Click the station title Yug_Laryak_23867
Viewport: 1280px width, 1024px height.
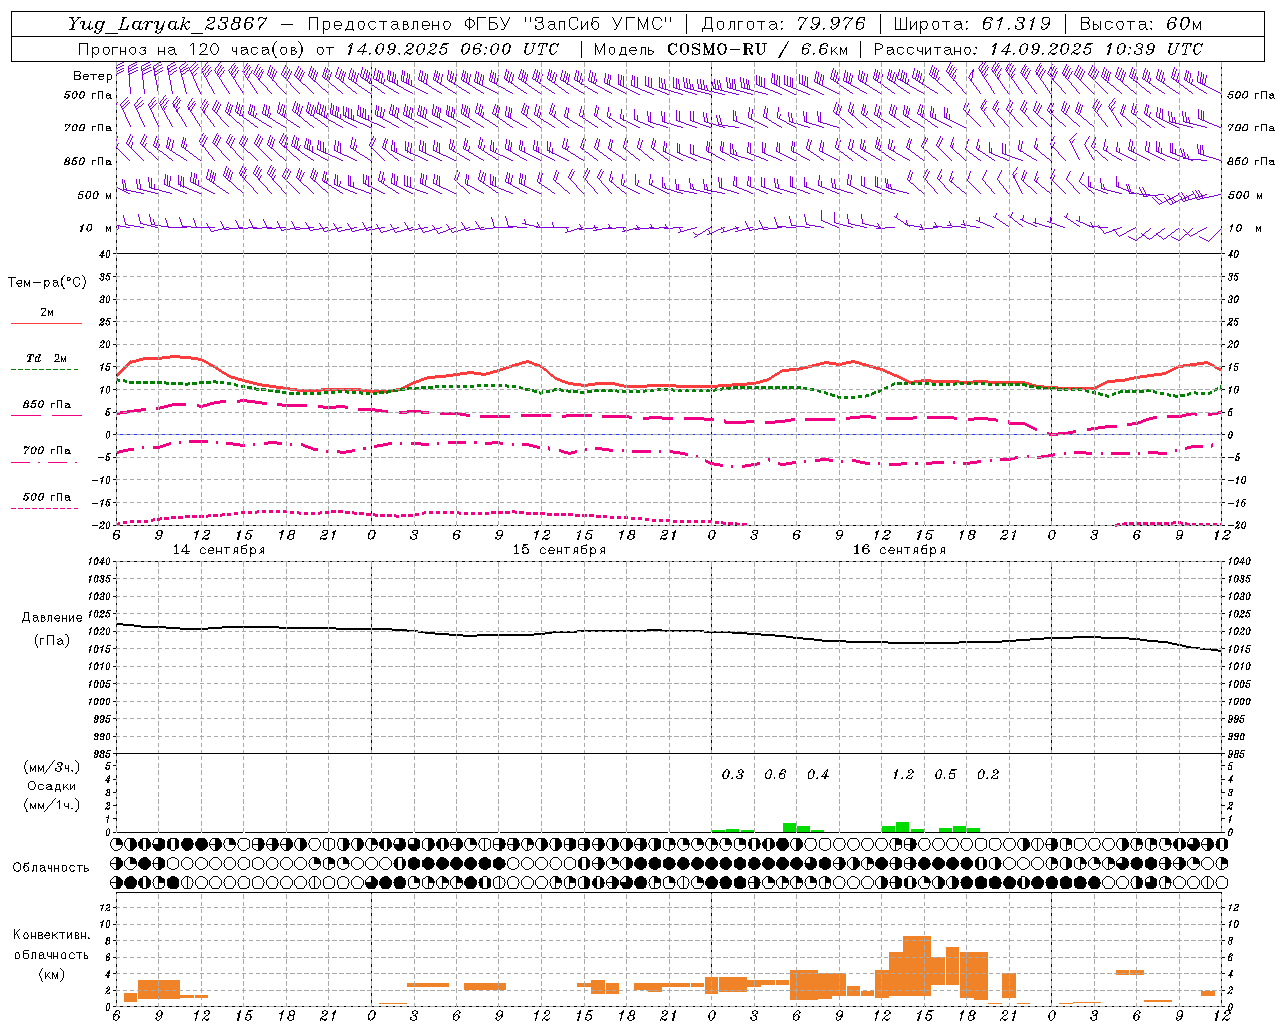168,24
